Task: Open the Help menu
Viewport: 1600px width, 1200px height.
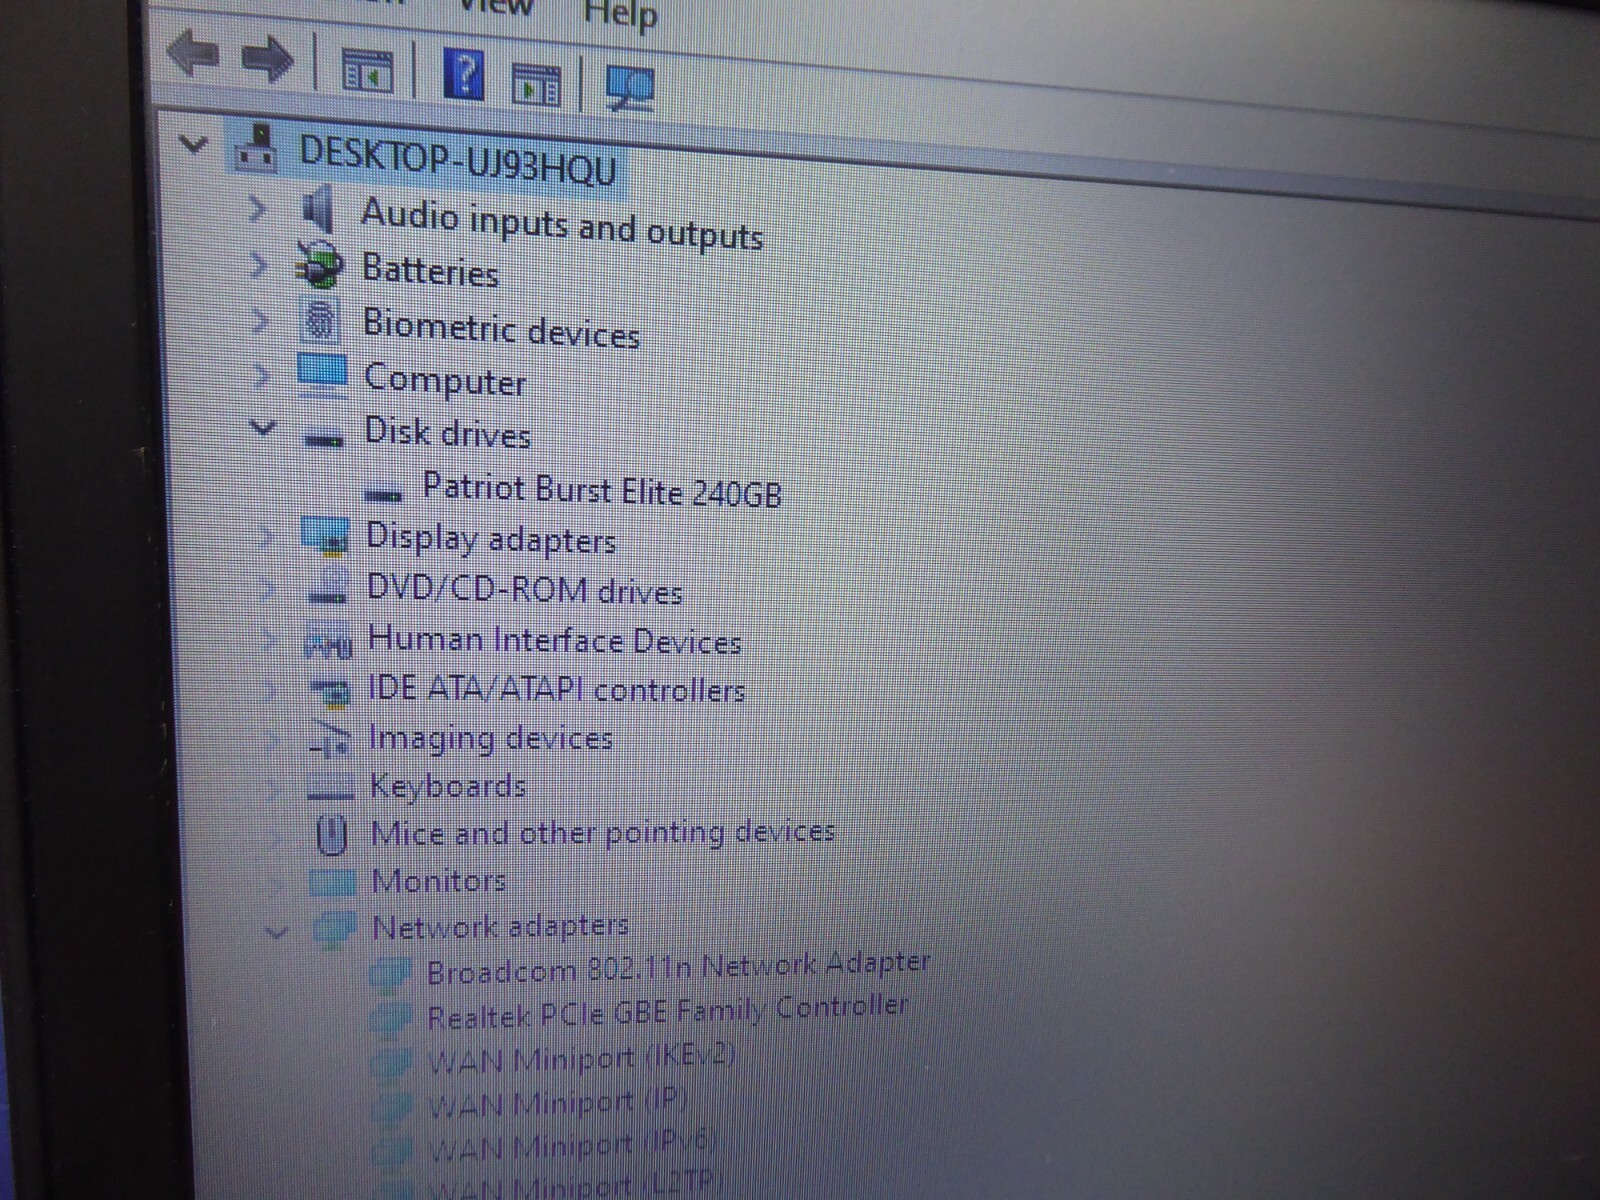Action: 620,13
